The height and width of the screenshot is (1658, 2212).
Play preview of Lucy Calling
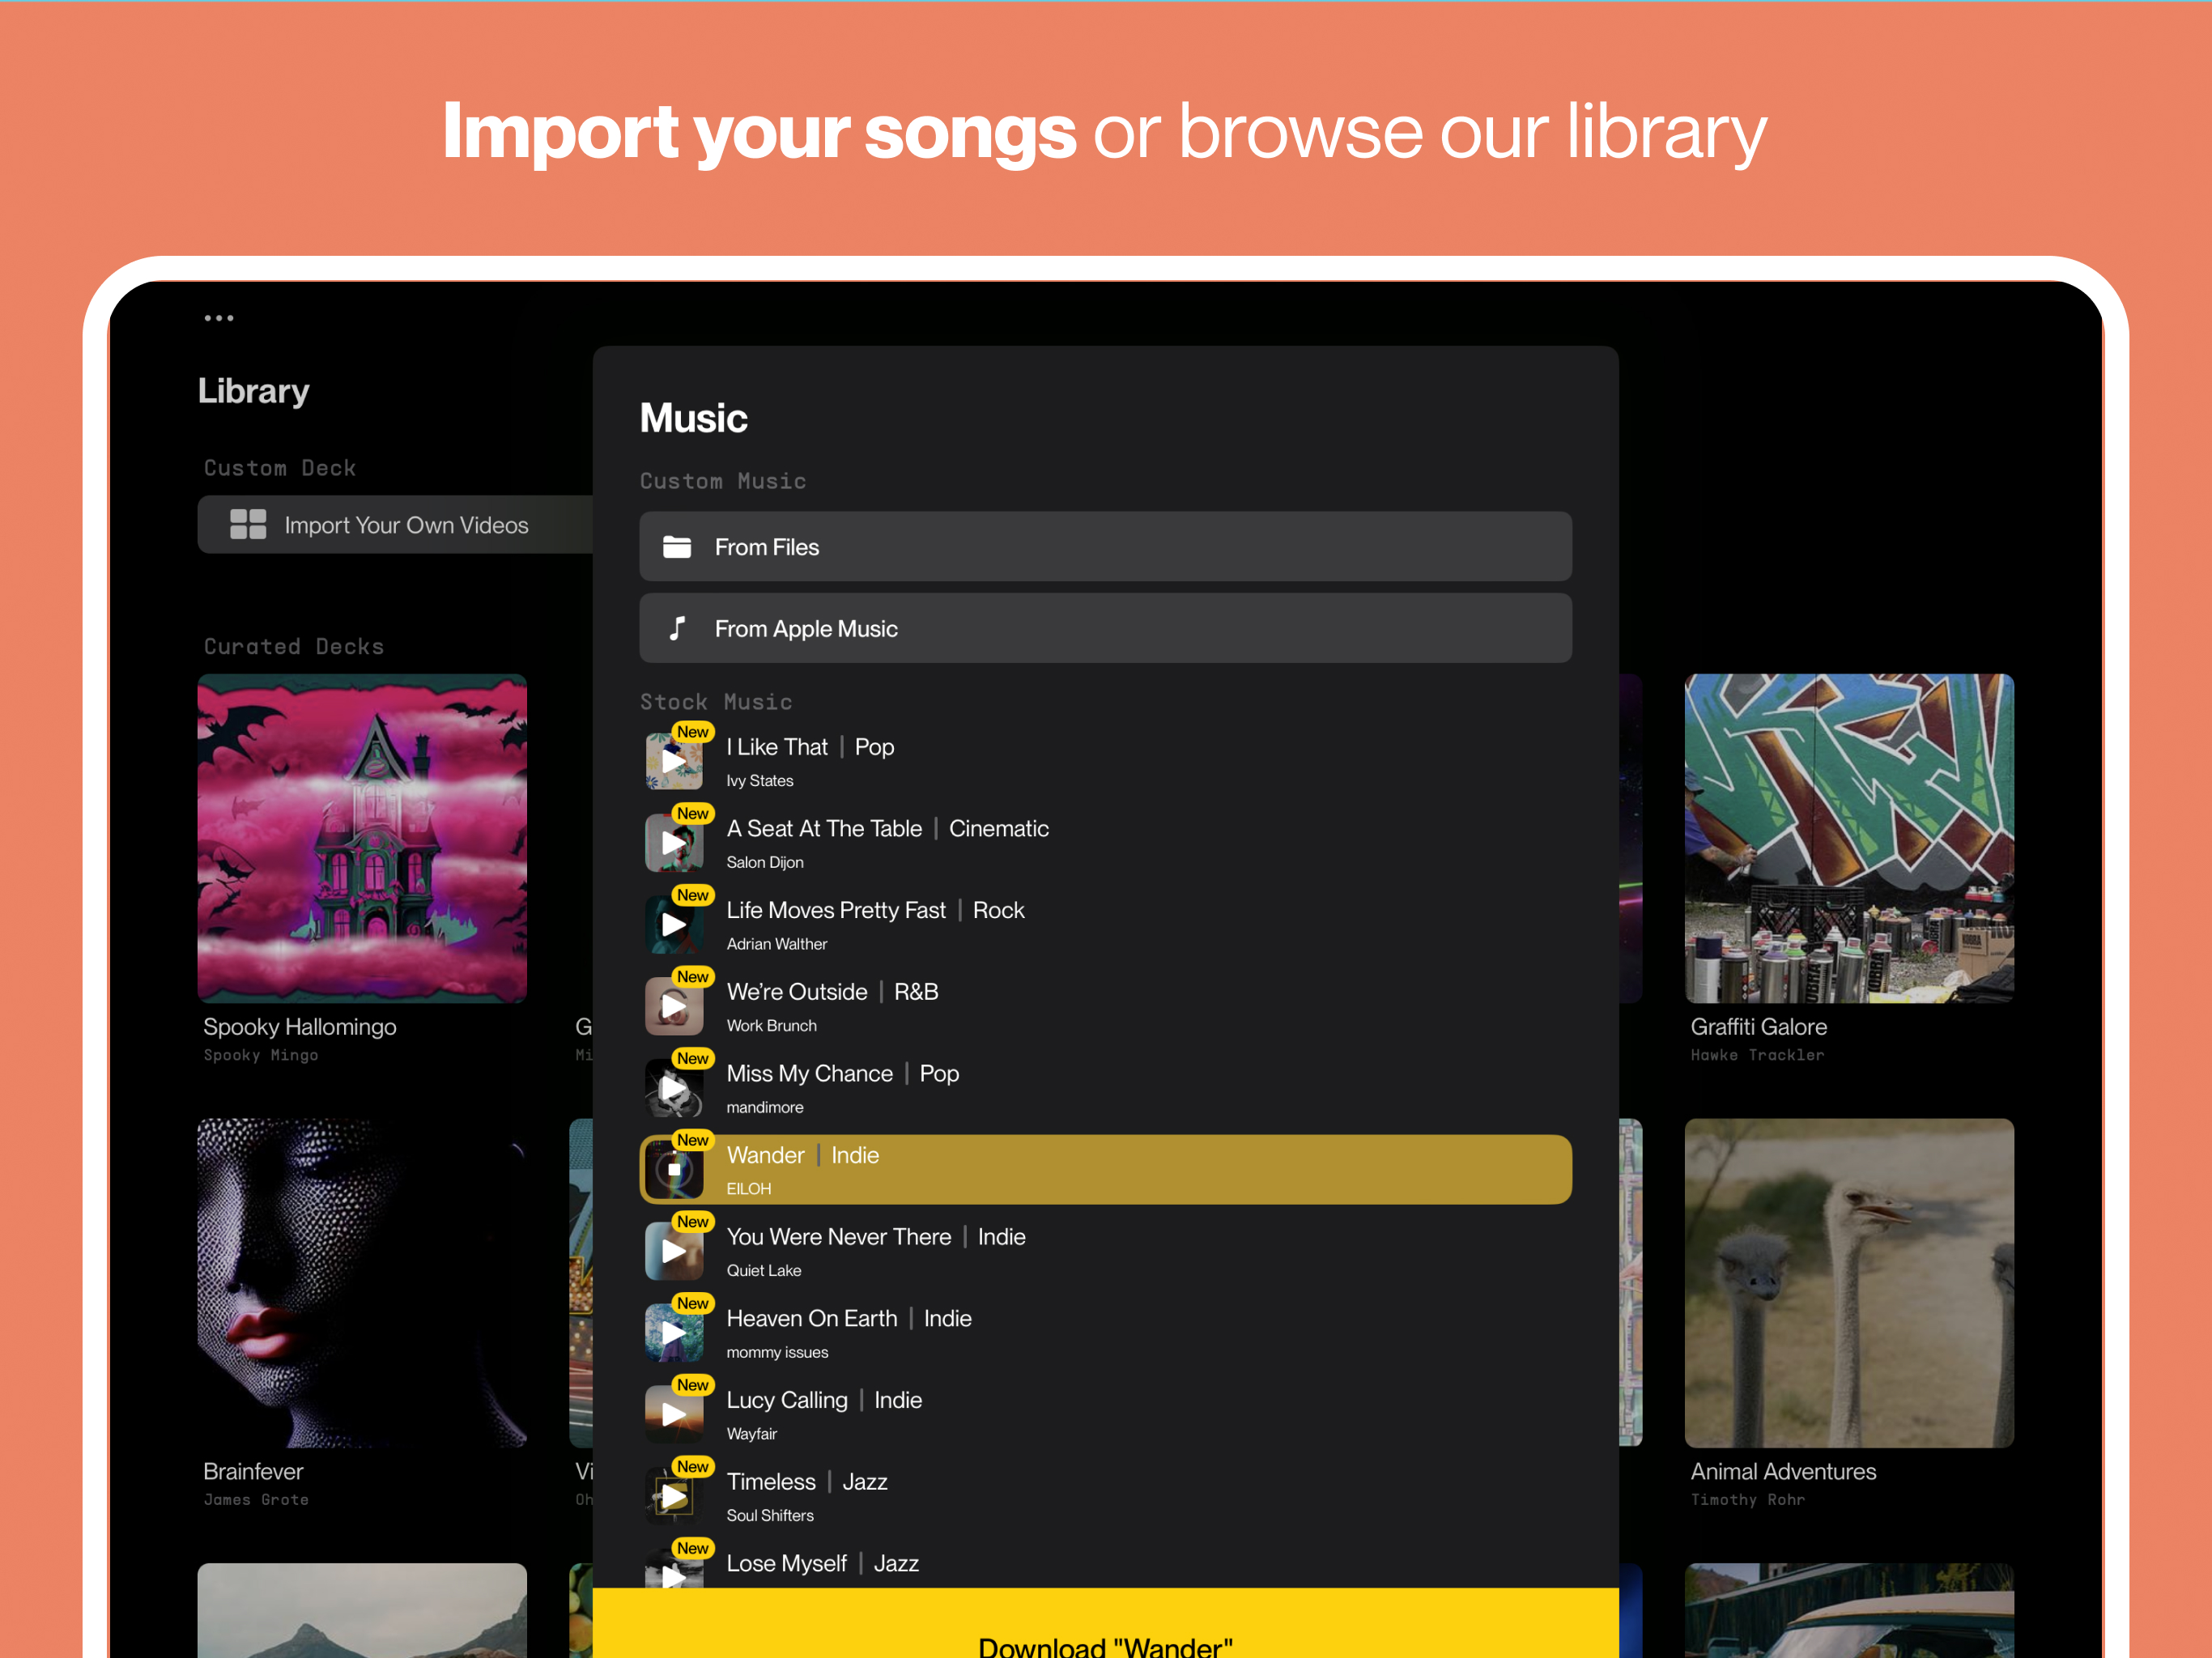(674, 1415)
